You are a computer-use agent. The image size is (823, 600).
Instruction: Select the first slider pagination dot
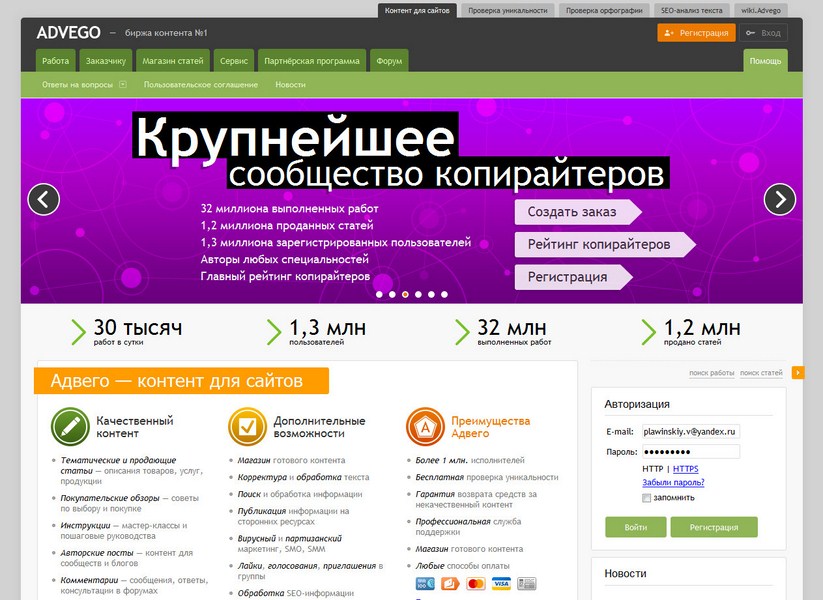click(379, 294)
